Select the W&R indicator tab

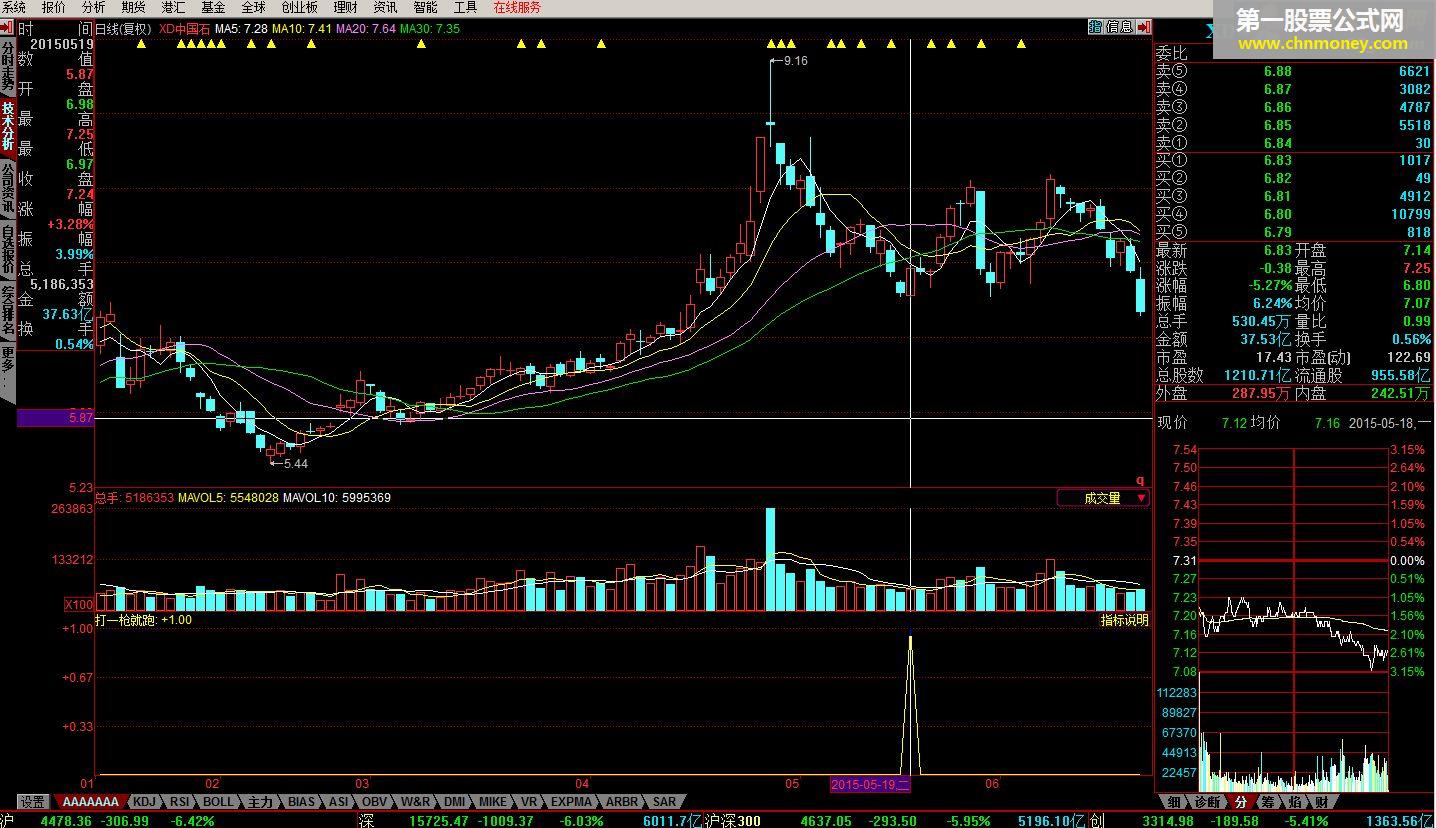(415, 802)
